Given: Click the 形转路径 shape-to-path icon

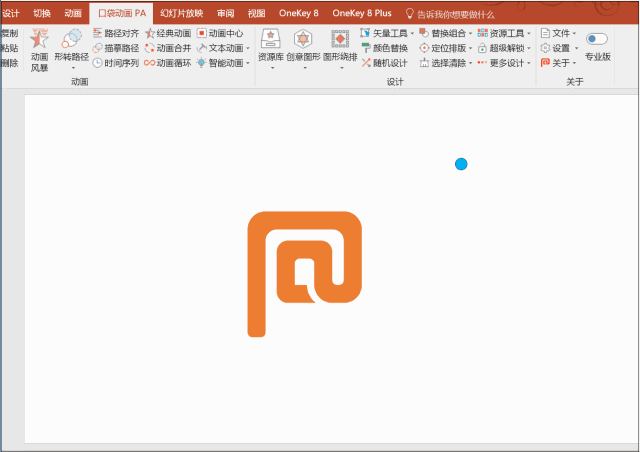Looking at the screenshot, I should click(71, 39).
